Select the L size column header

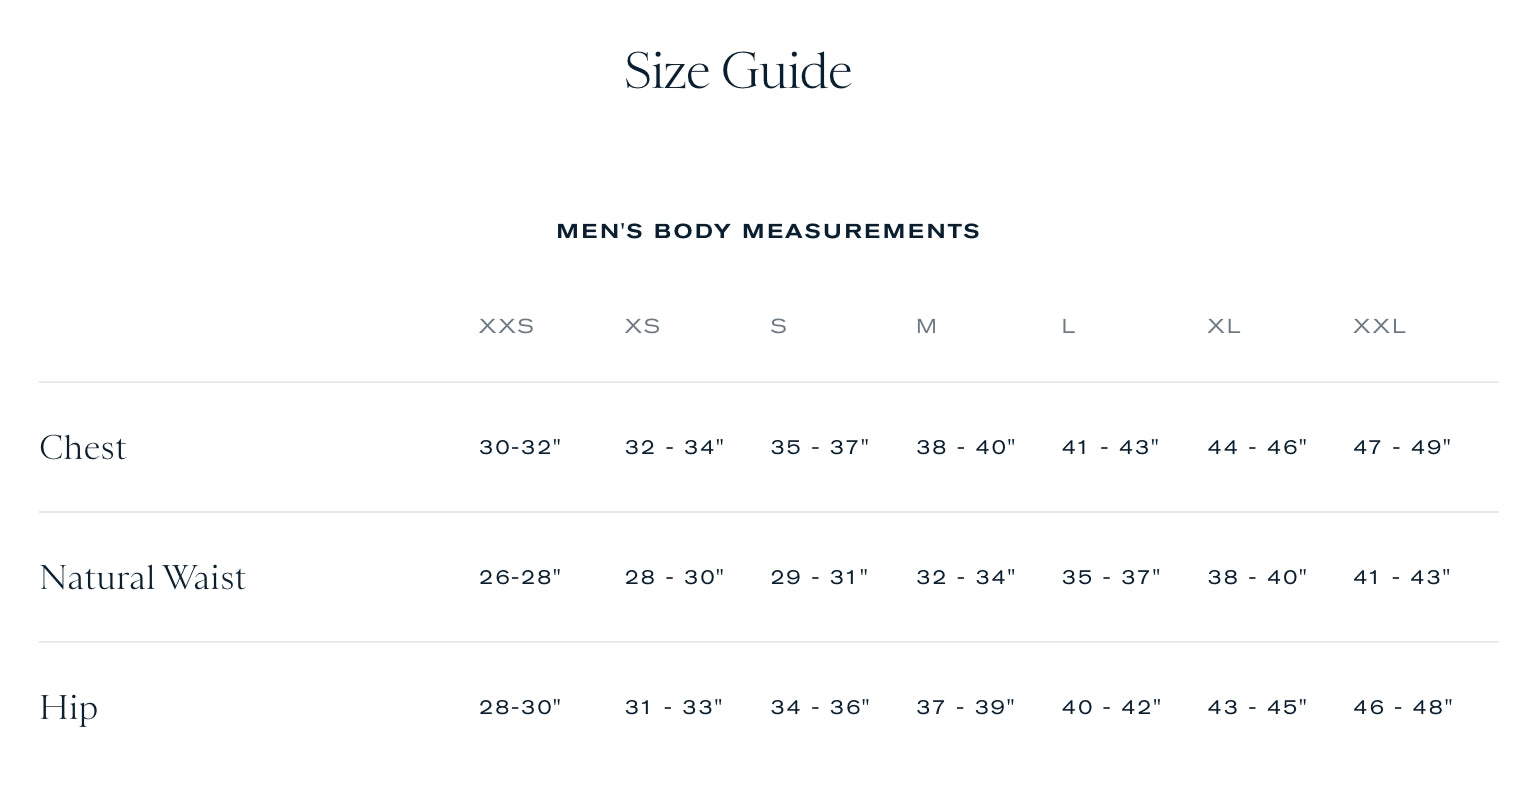pyautogui.click(x=1068, y=326)
